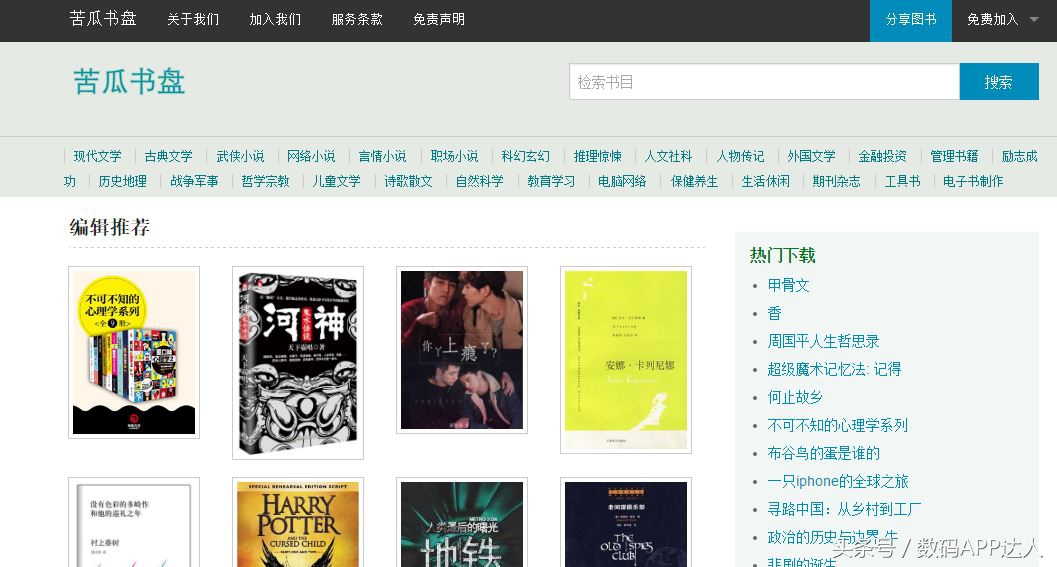This screenshot has height=567, width=1057.
Task: Open the 地铁 book cover
Action: [x=462, y=523]
